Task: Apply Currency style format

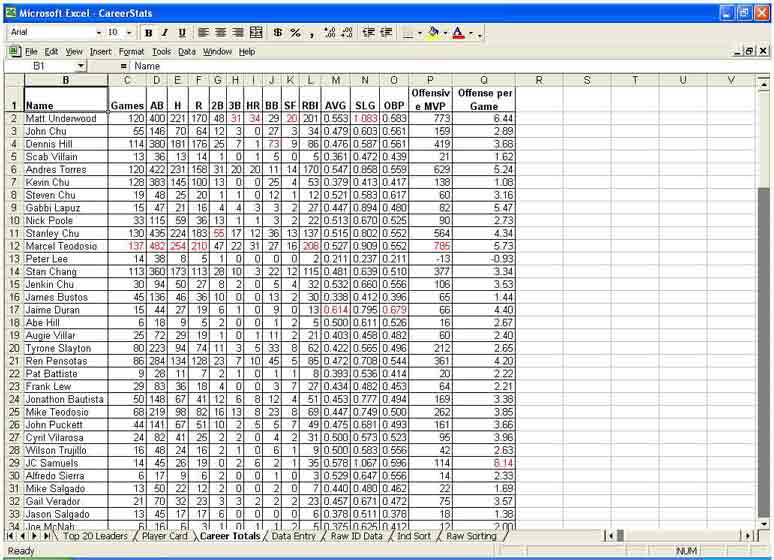Action: click(278, 33)
